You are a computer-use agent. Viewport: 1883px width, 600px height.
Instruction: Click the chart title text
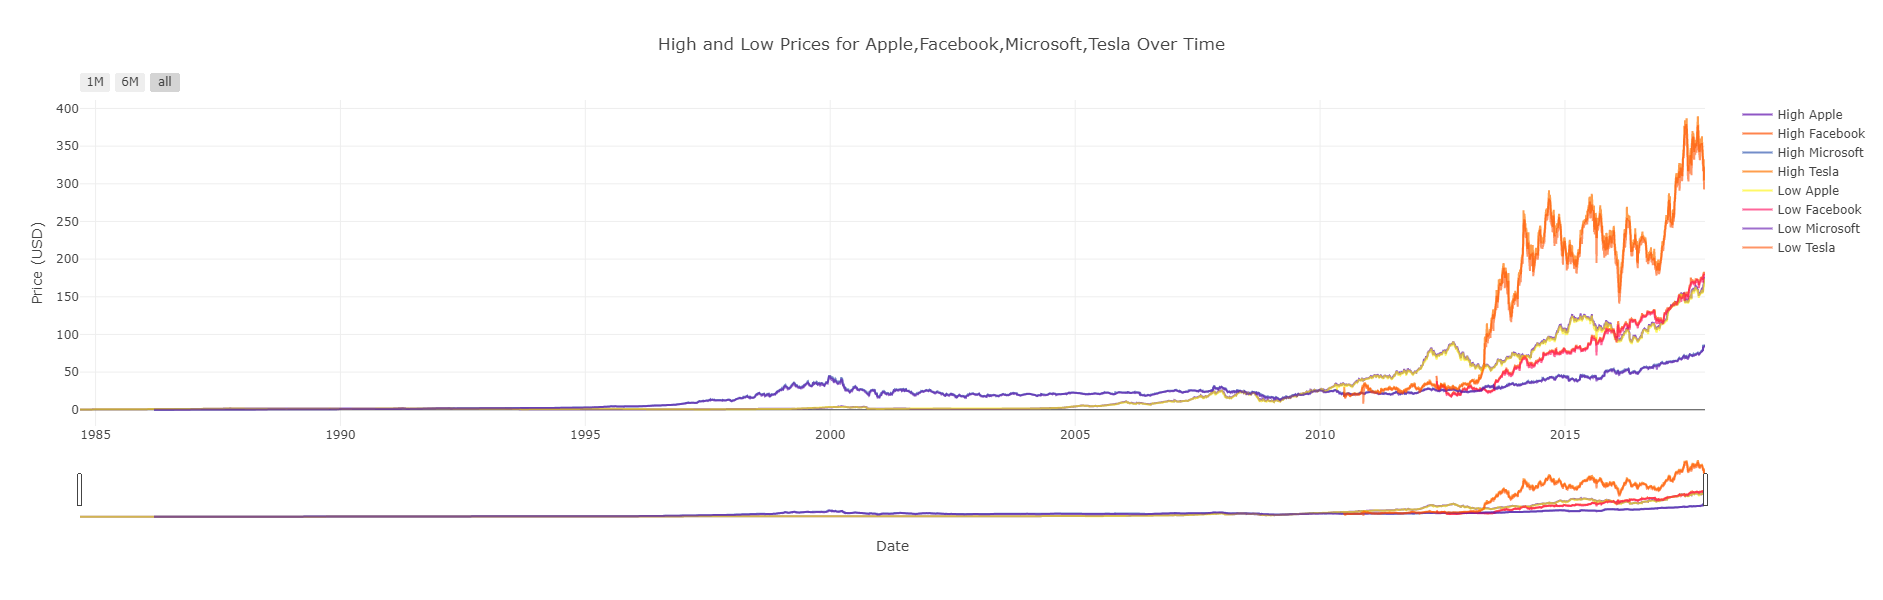pyautogui.click(x=941, y=44)
